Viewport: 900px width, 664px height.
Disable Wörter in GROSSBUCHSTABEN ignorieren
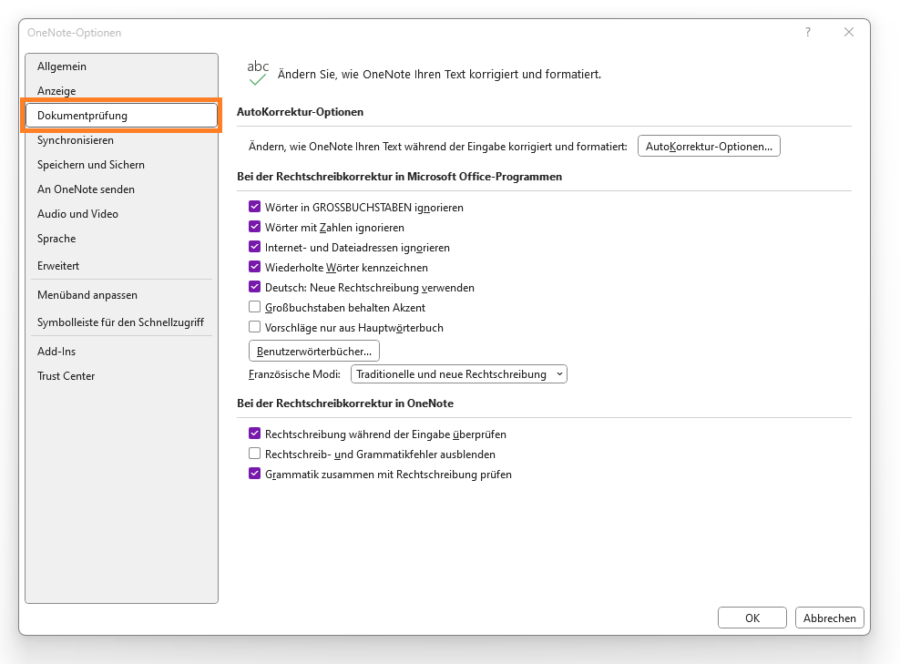tap(255, 207)
